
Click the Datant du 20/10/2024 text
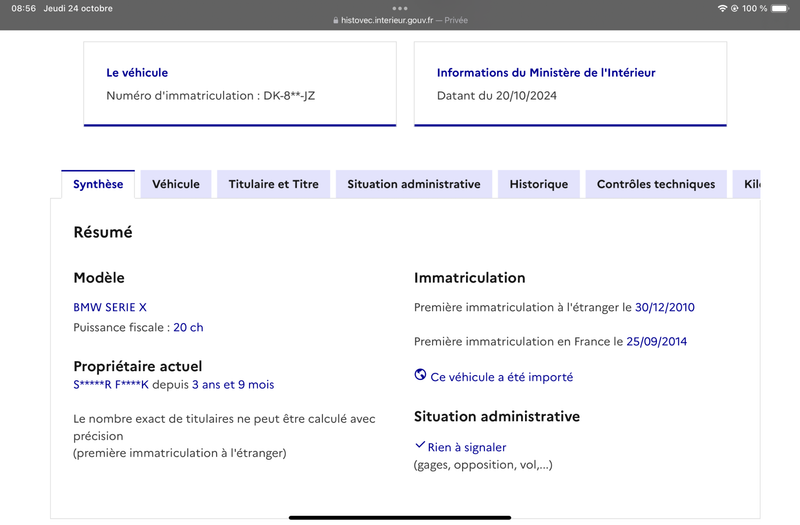click(496, 95)
